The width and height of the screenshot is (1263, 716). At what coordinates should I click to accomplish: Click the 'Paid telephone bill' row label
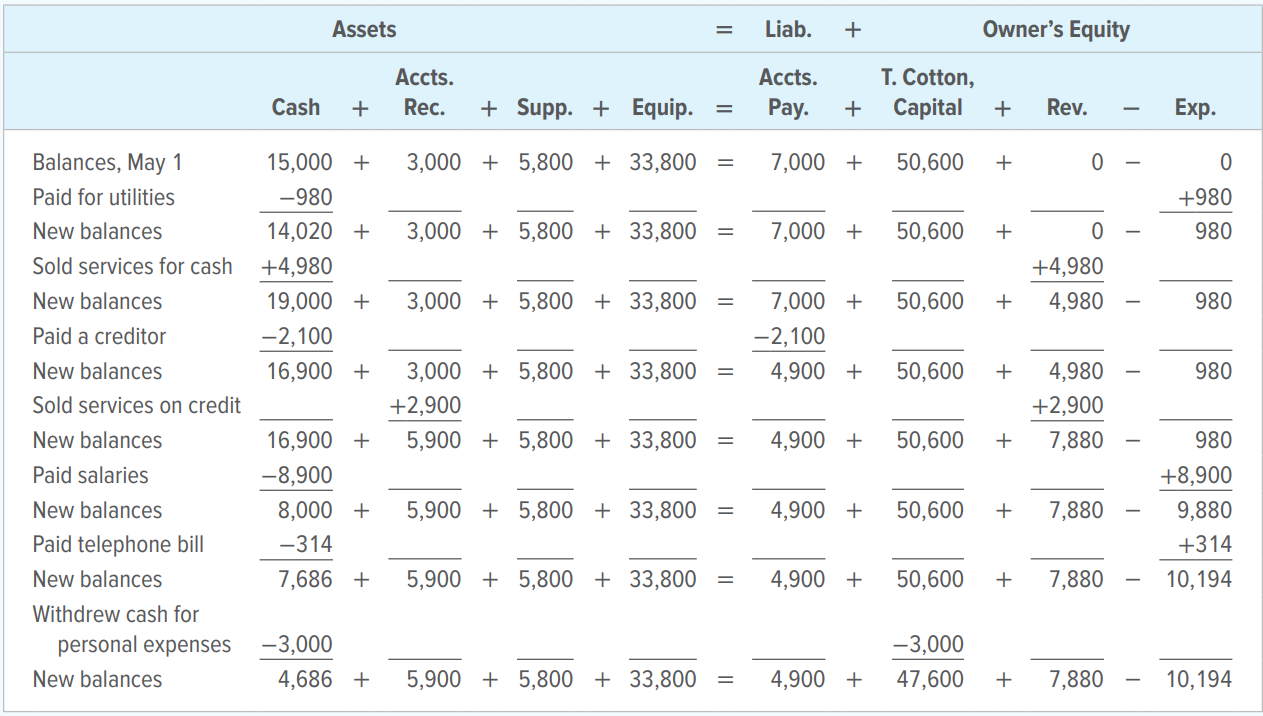click(118, 544)
